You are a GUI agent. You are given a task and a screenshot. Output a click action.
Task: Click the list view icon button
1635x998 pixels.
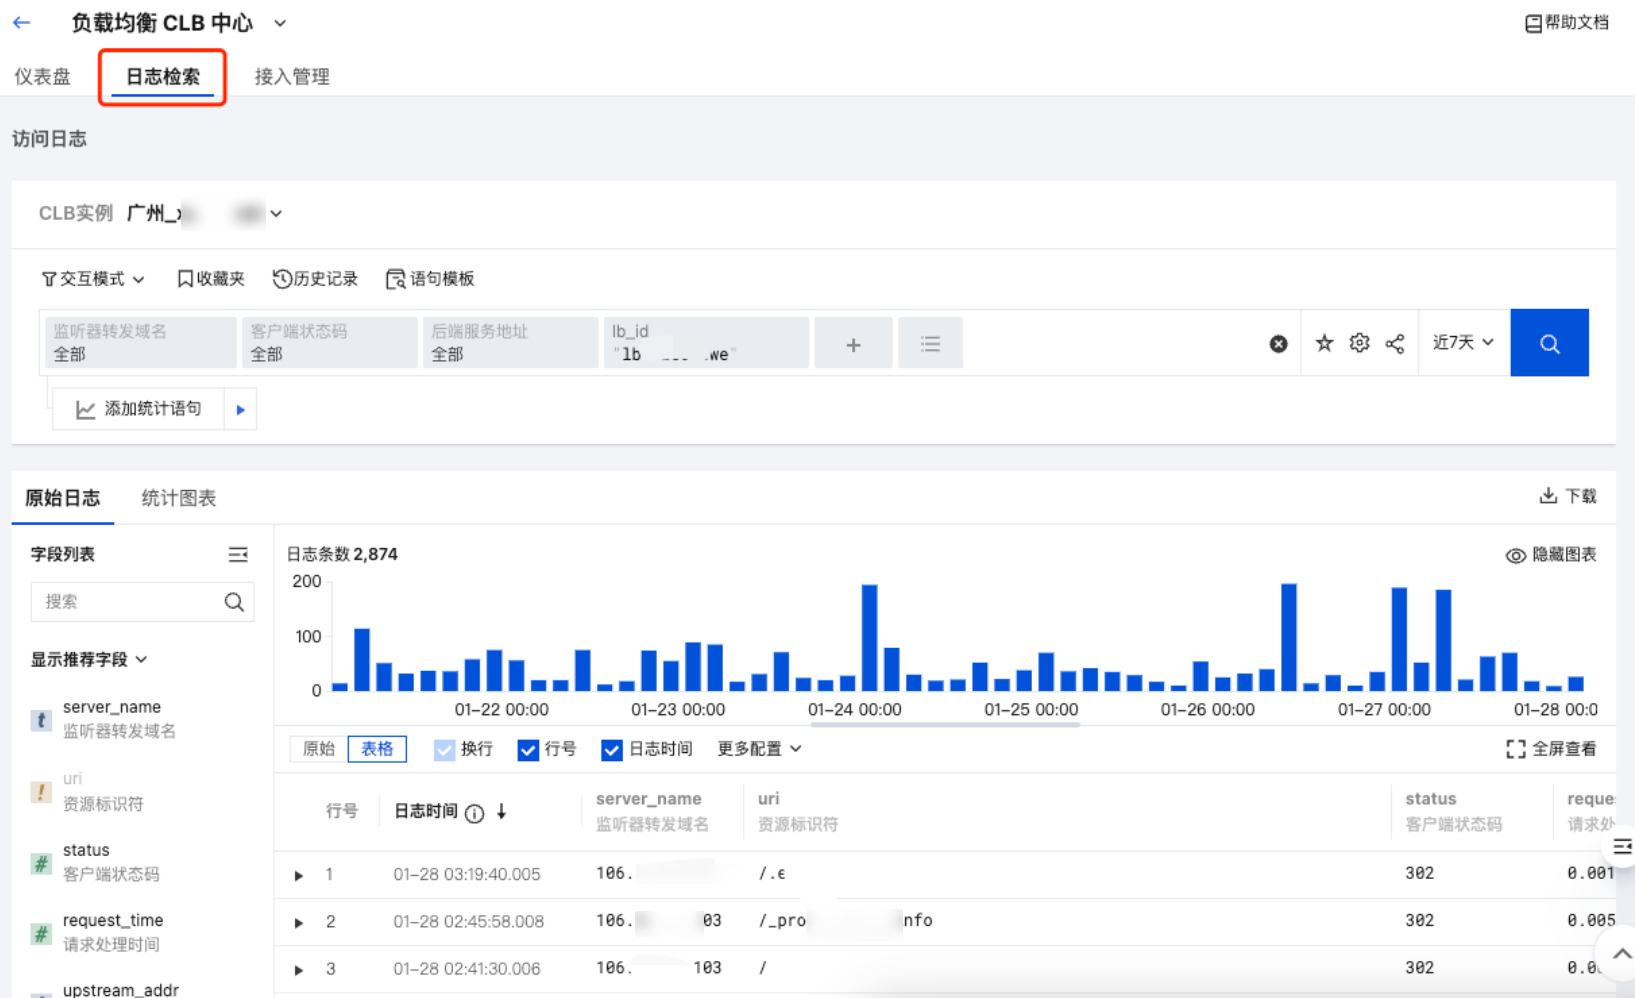point(930,344)
